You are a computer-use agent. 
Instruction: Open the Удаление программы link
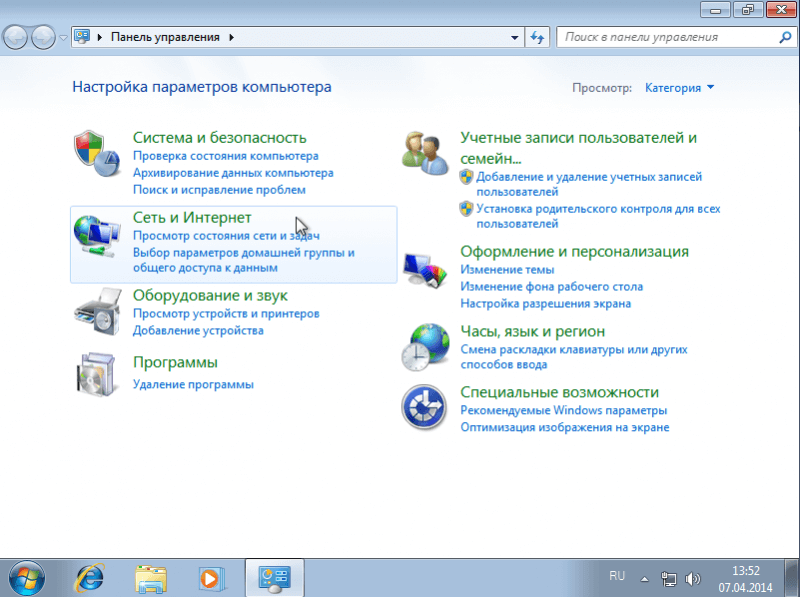tap(193, 384)
